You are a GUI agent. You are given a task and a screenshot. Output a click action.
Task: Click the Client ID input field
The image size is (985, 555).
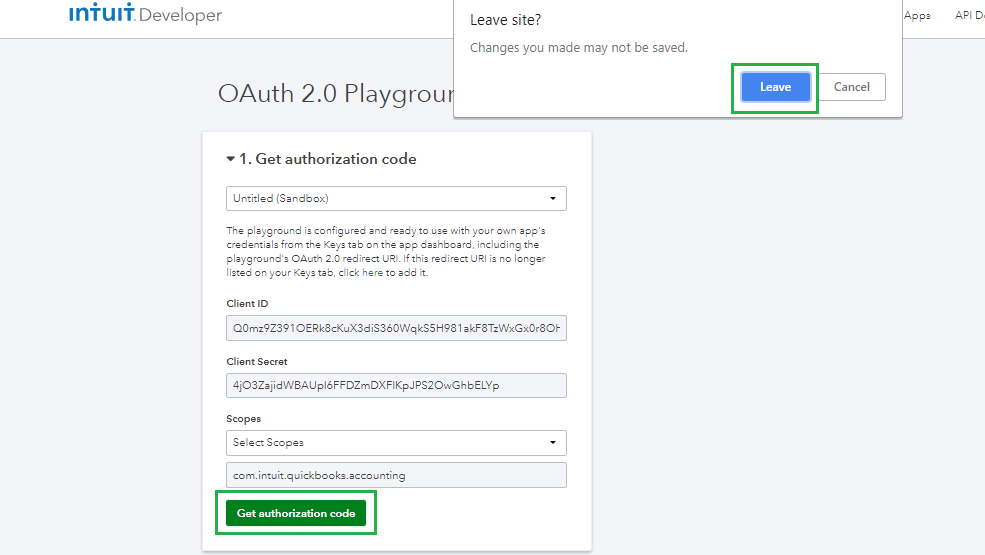tap(396, 328)
